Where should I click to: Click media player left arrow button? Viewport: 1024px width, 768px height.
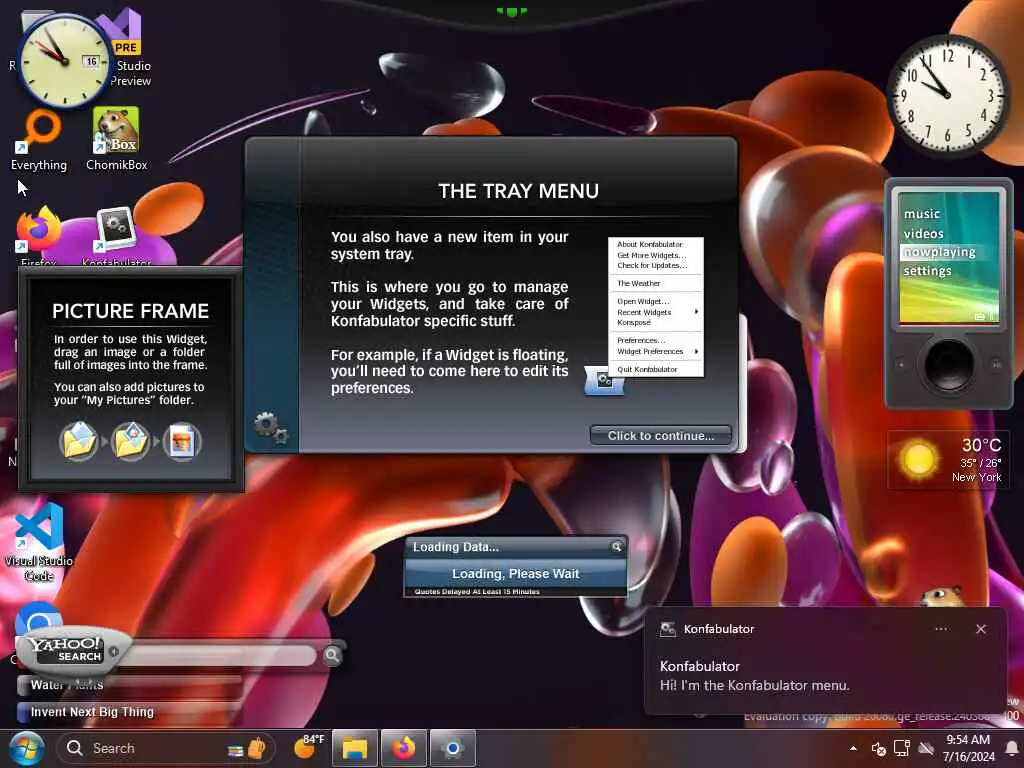[901, 364]
